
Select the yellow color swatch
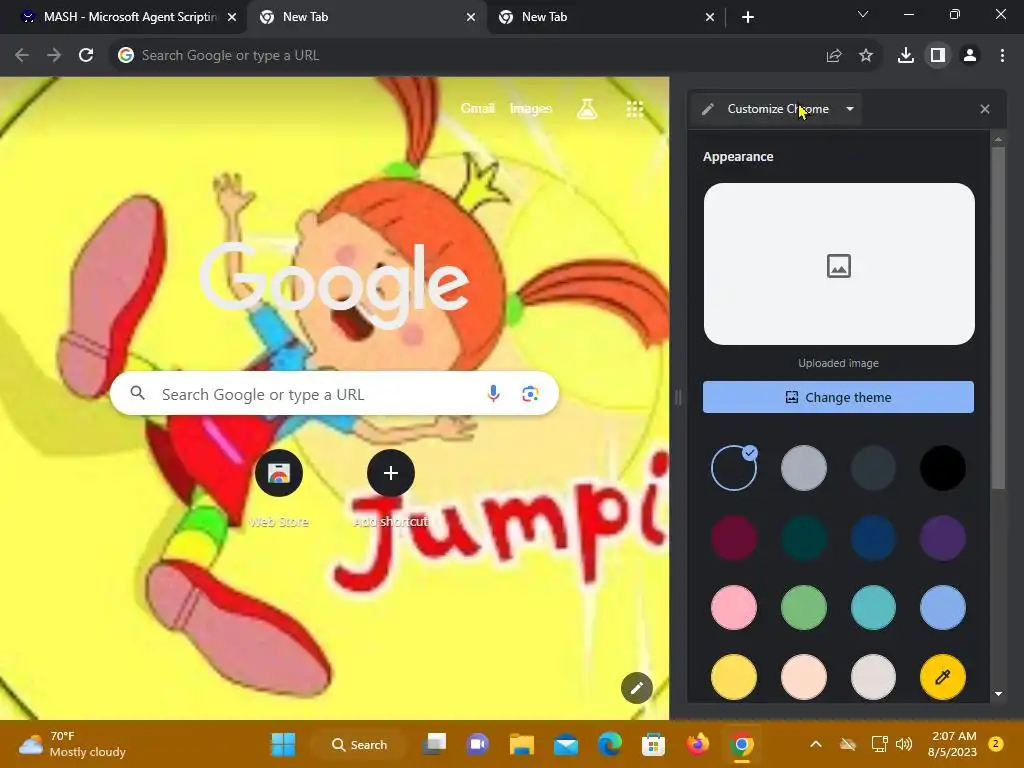pyautogui.click(x=734, y=677)
